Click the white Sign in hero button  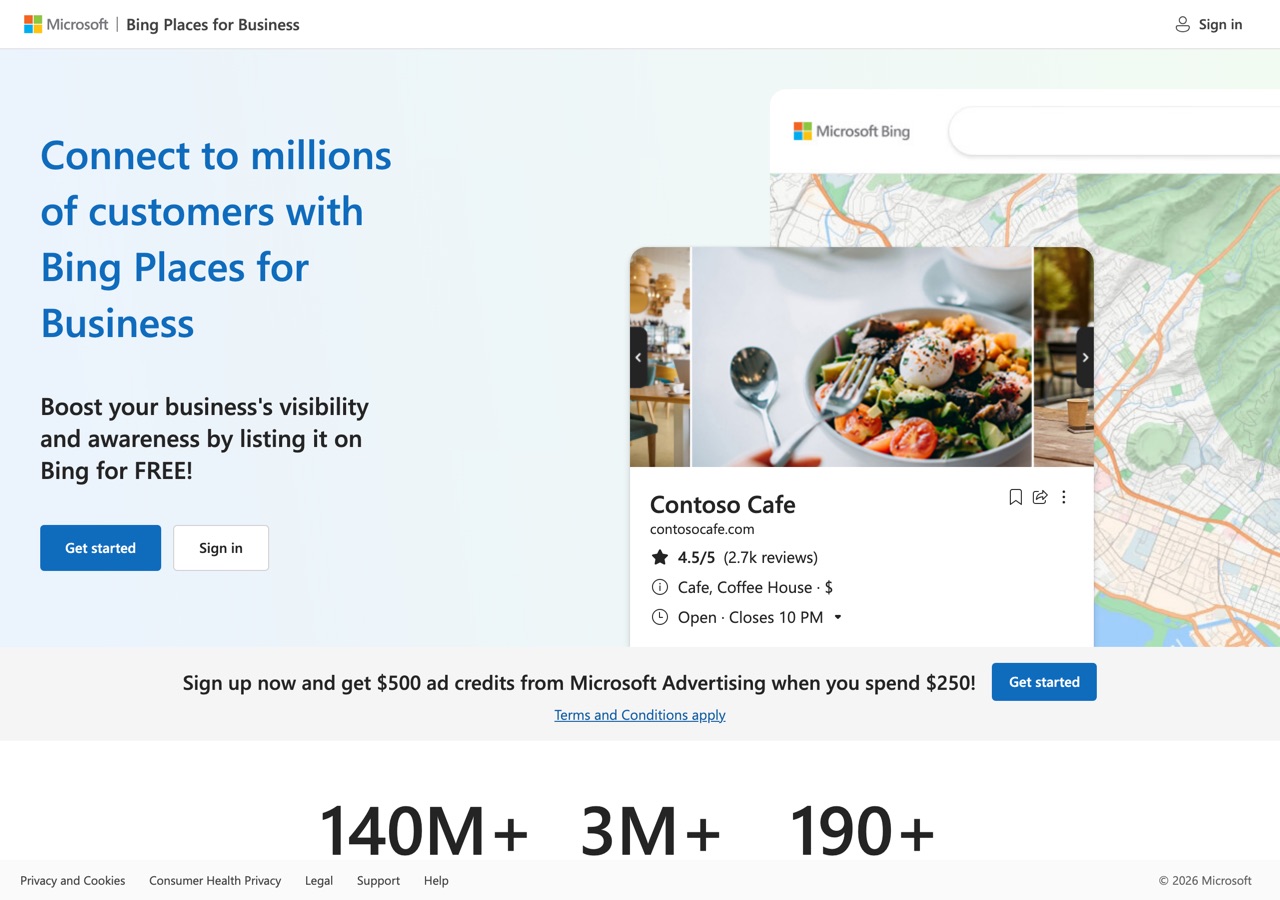[x=221, y=548]
